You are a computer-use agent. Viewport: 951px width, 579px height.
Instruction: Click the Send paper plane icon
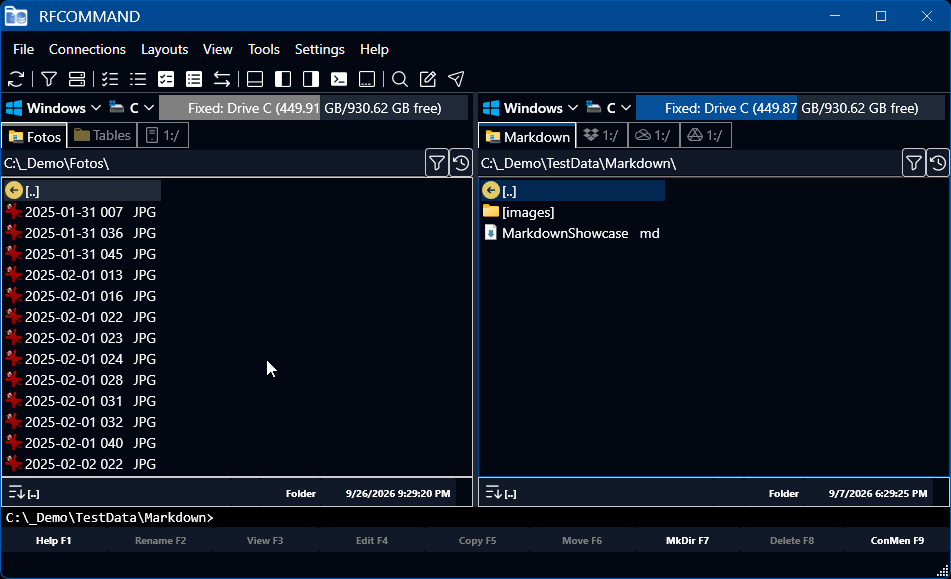(x=456, y=79)
